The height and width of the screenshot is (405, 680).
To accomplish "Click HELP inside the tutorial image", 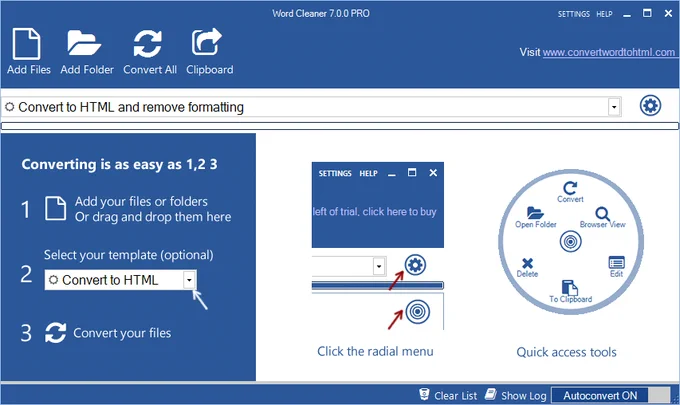I will click(x=368, y=173).
